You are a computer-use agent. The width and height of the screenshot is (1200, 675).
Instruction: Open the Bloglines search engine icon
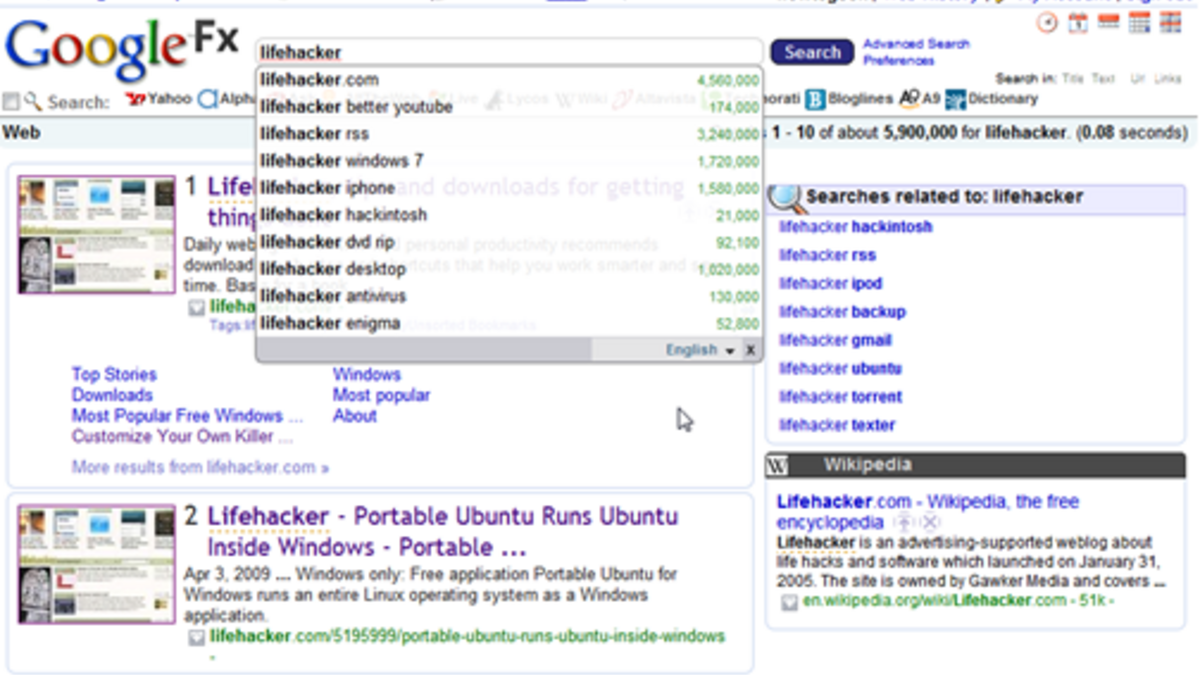(816, 99)
